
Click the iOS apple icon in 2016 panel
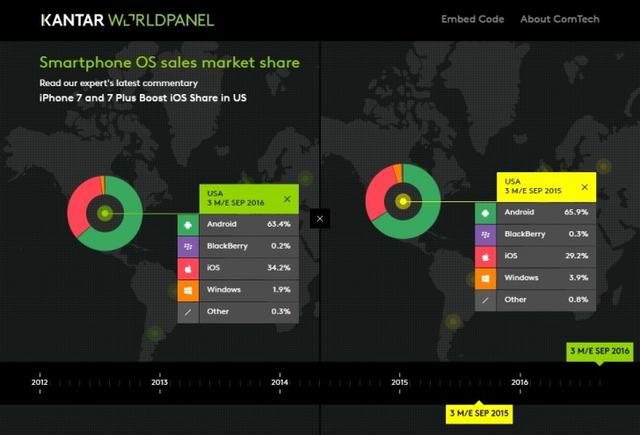point(187,269)
